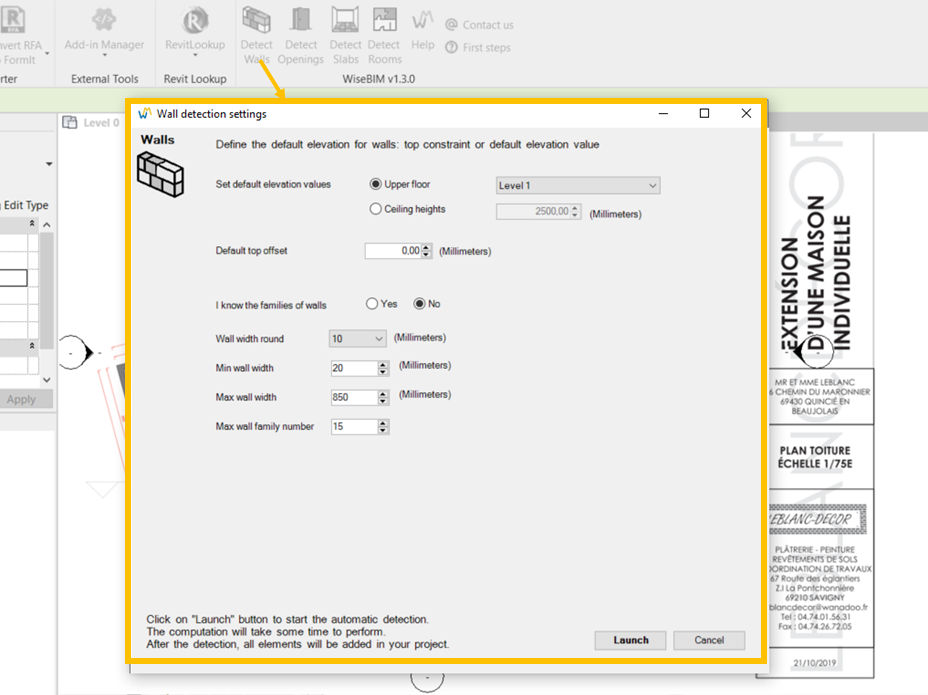Click the left elevation marker in the drawing

click(x=76, y=352)
